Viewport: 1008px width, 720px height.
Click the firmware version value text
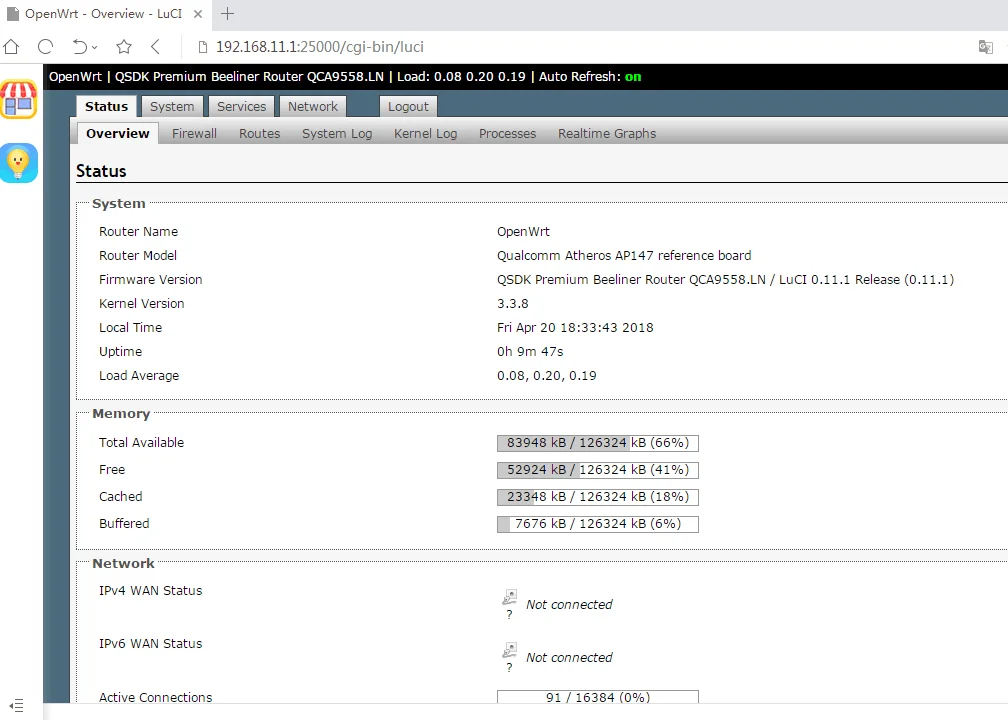pyautogui.click(x=725, y=280)
